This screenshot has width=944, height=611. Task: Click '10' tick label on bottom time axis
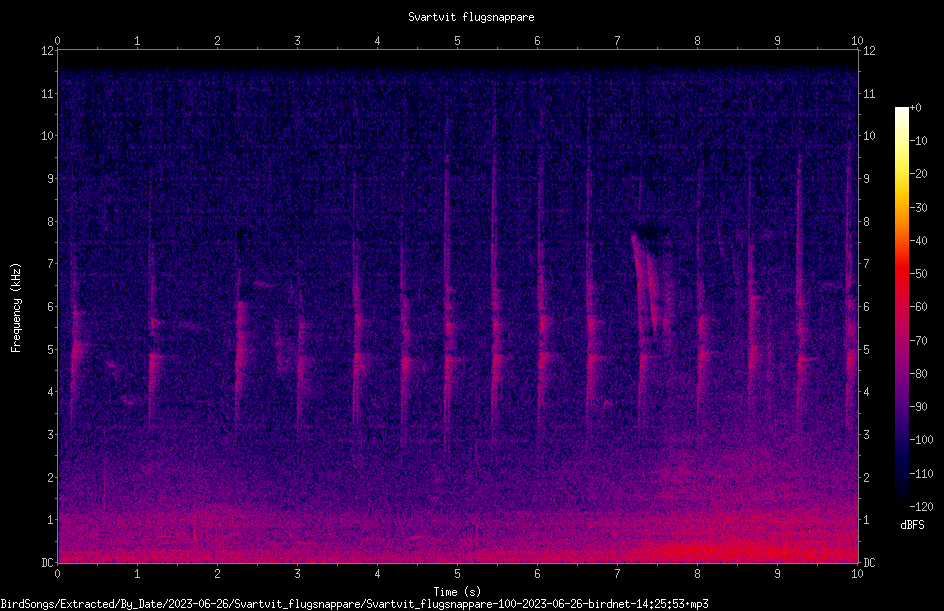point(857,574)
